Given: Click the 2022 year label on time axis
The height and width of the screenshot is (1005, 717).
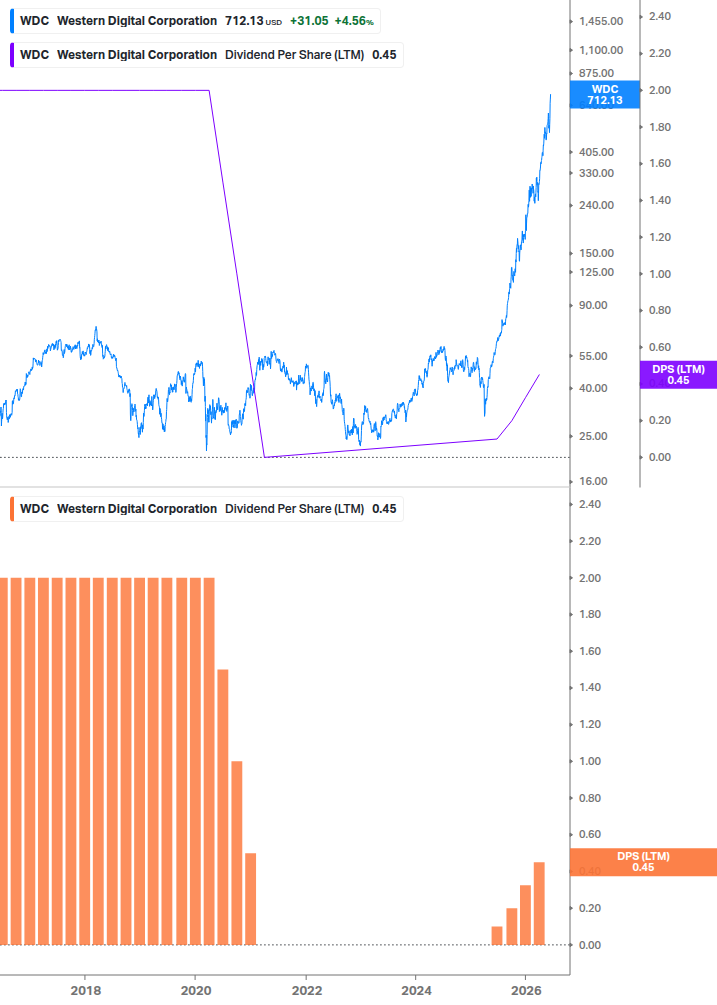Looking at the screenshot, I should click(x=307, y=991).
